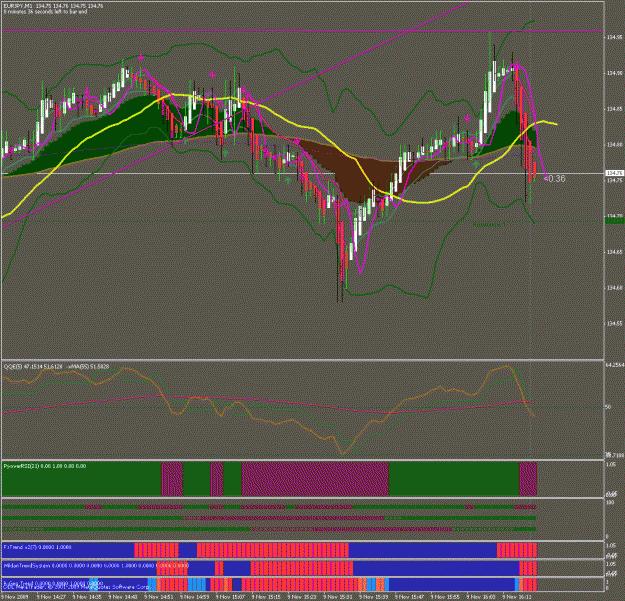Click the EURJPY,M1 chart title text
The height and width of the screenshot is (601, 625).
[x=53, y=6]
